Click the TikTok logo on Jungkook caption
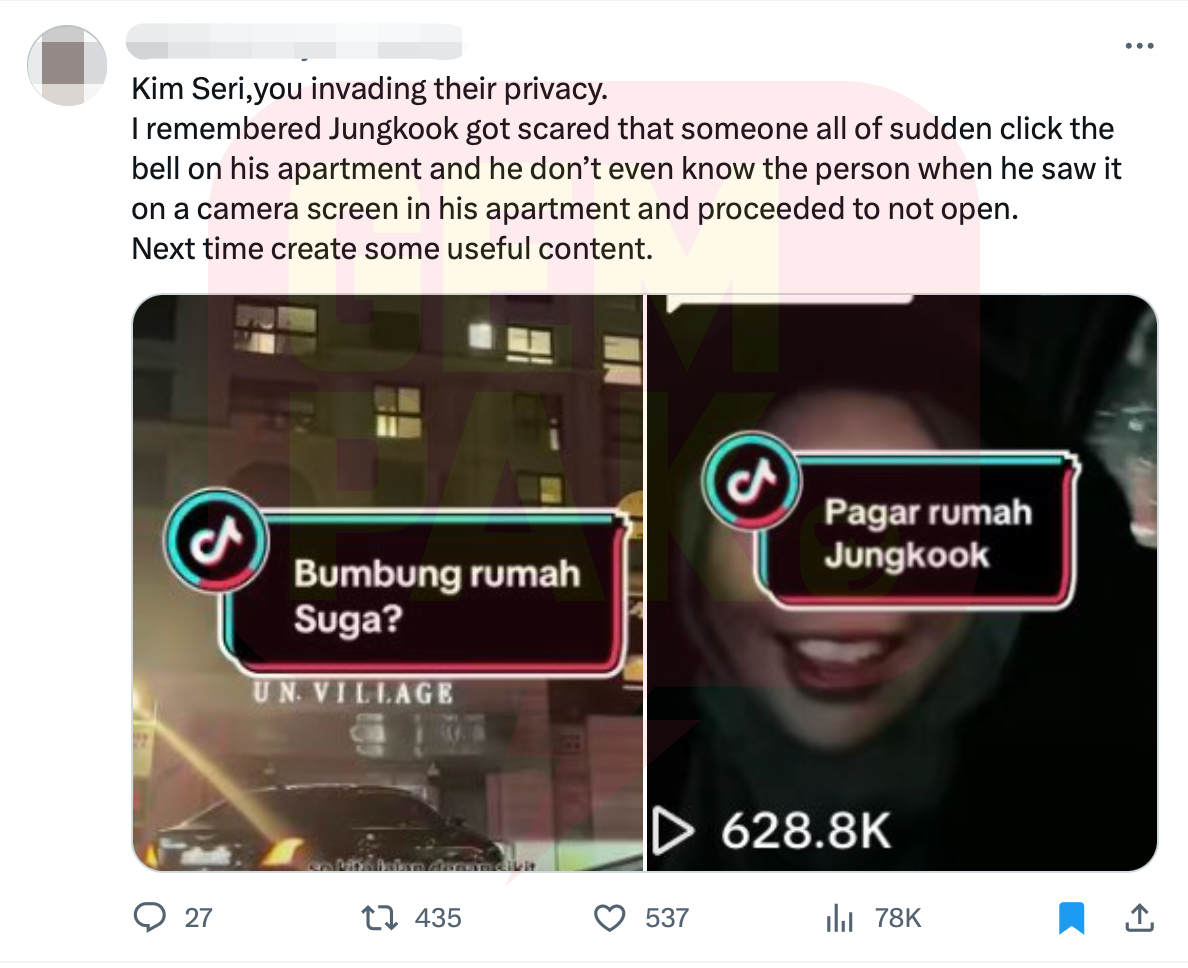Viewport: 1188px width, 968px height. 752,482
